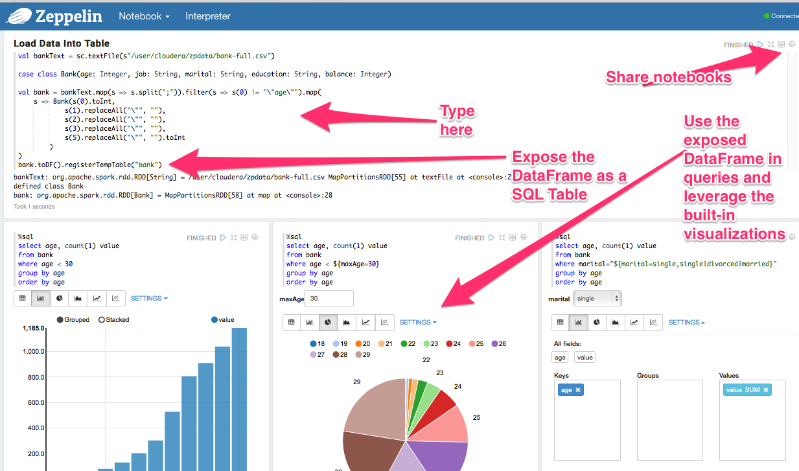This screenshot has width=799, height=471.
Task: Select area chart icon in maxAge paragraph
Action: [x=347, y=322]
